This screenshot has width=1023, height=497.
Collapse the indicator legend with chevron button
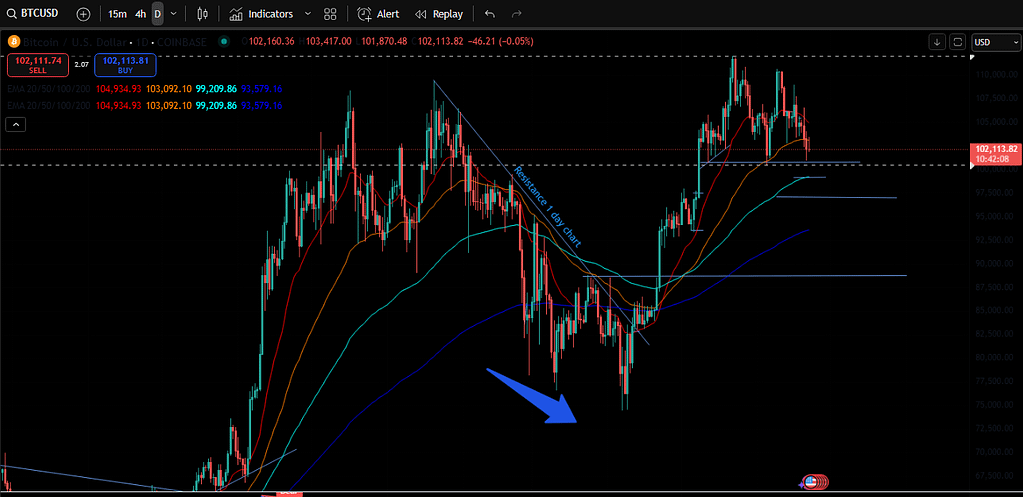16,124
